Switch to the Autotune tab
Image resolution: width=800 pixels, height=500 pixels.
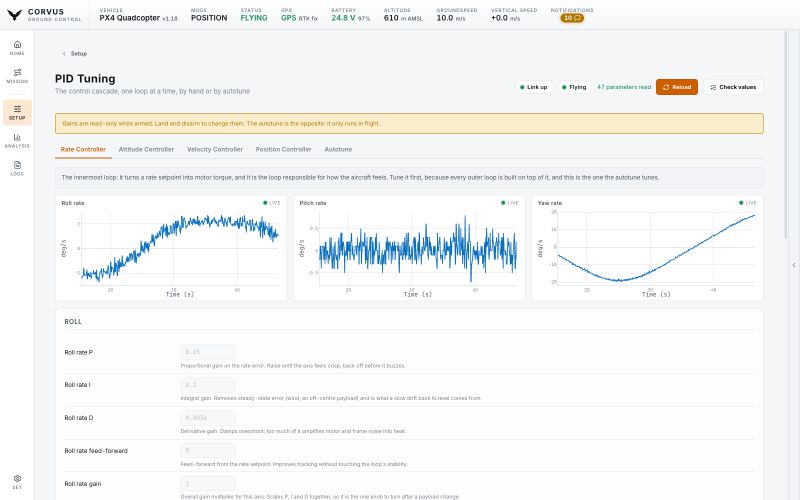click(338, 149)
